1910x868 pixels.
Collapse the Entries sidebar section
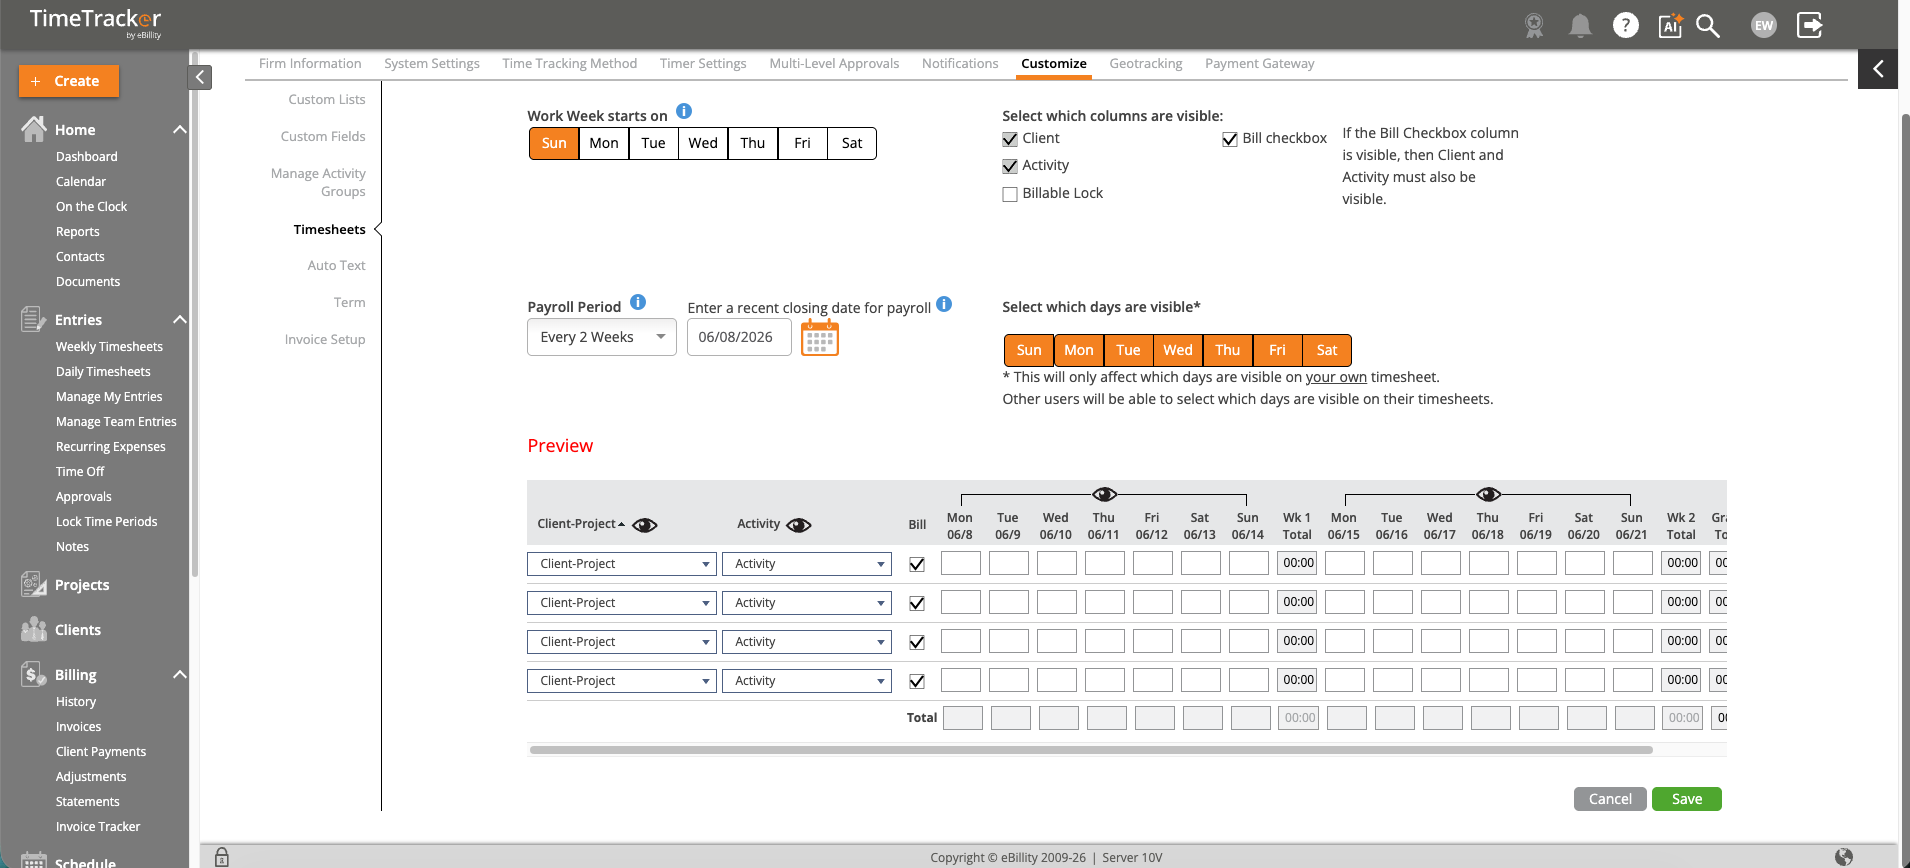tap(180, 319)
